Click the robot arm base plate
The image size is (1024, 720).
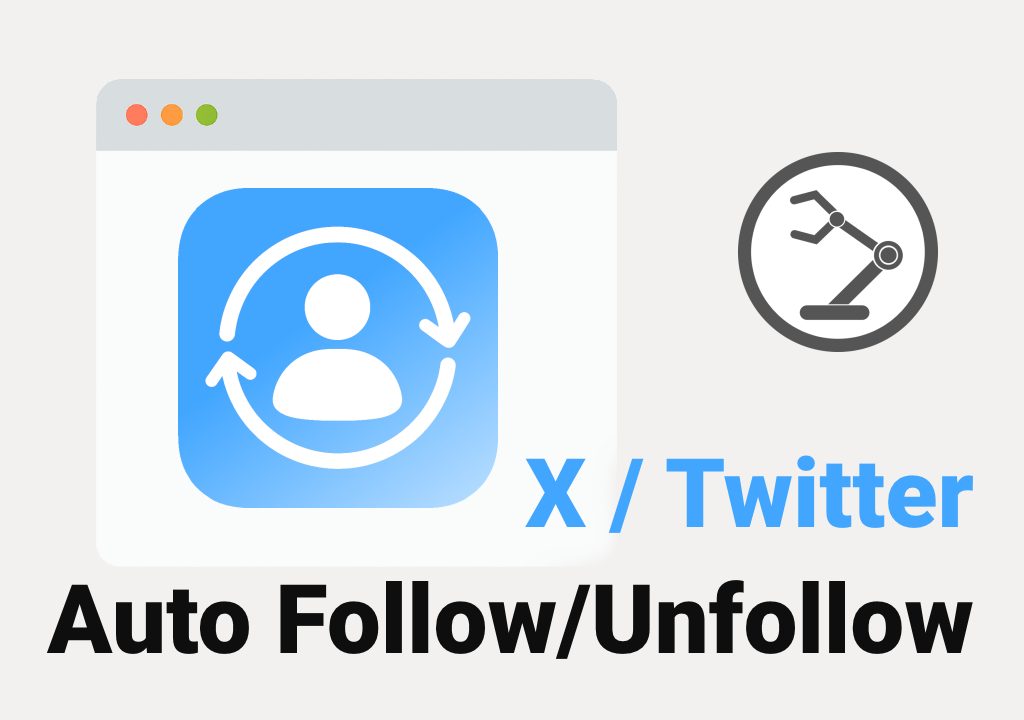tap(835, 312)
